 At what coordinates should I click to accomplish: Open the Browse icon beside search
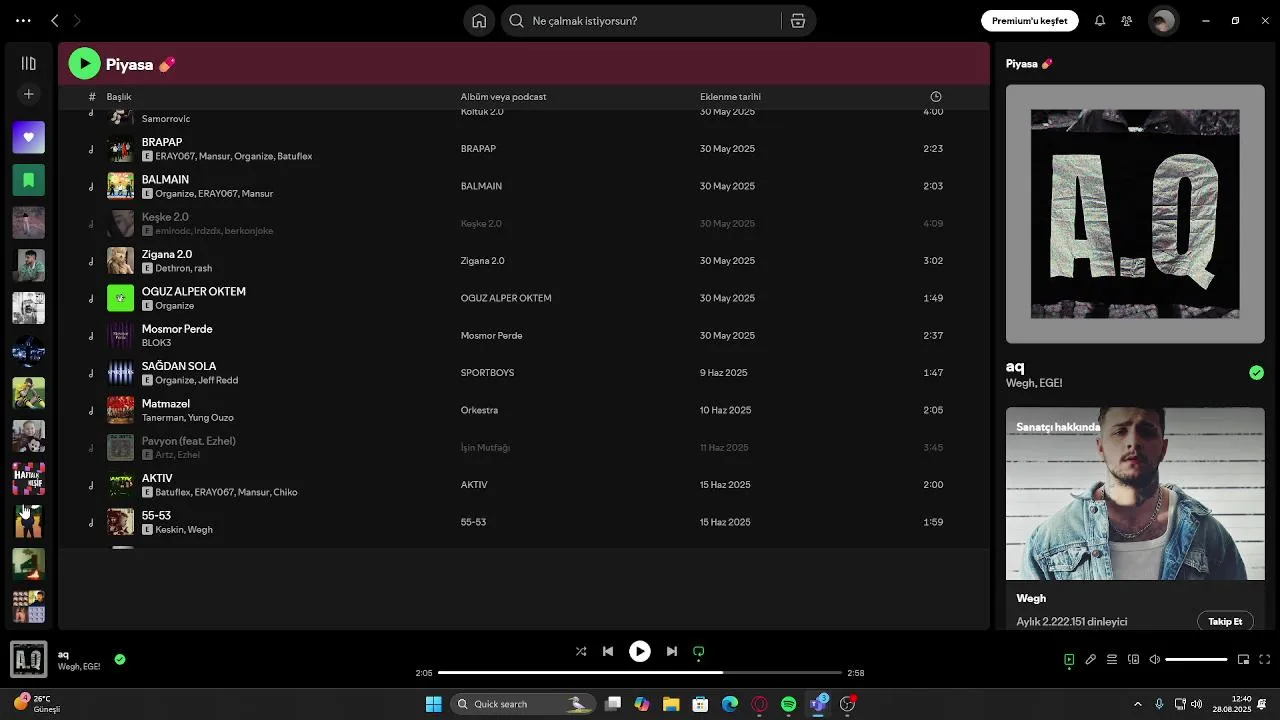coord(798,21)
